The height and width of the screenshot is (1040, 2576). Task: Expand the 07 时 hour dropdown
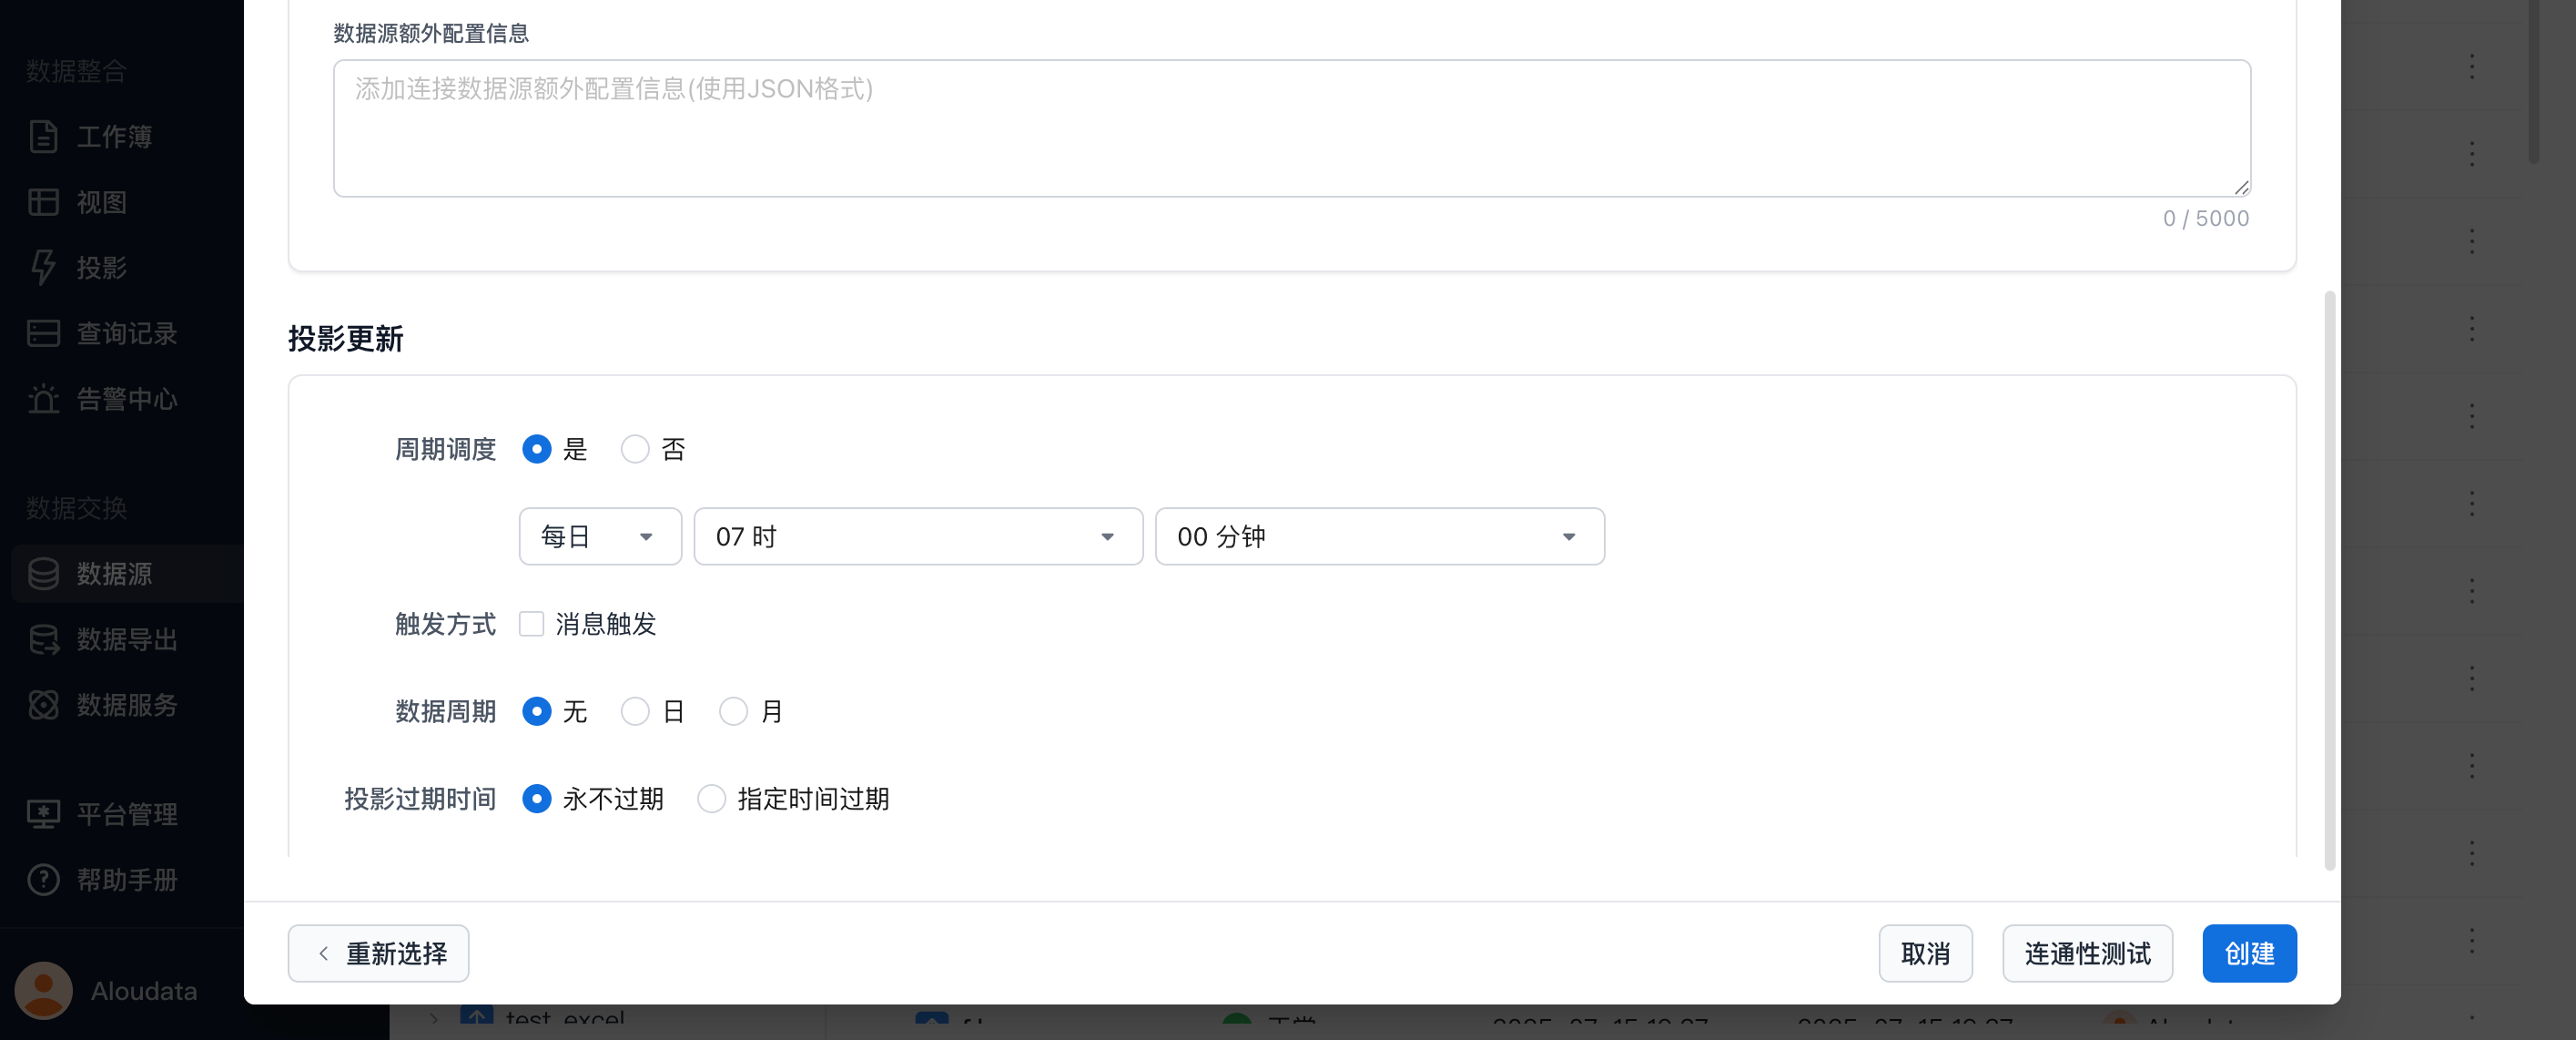(x=917, y=537)
